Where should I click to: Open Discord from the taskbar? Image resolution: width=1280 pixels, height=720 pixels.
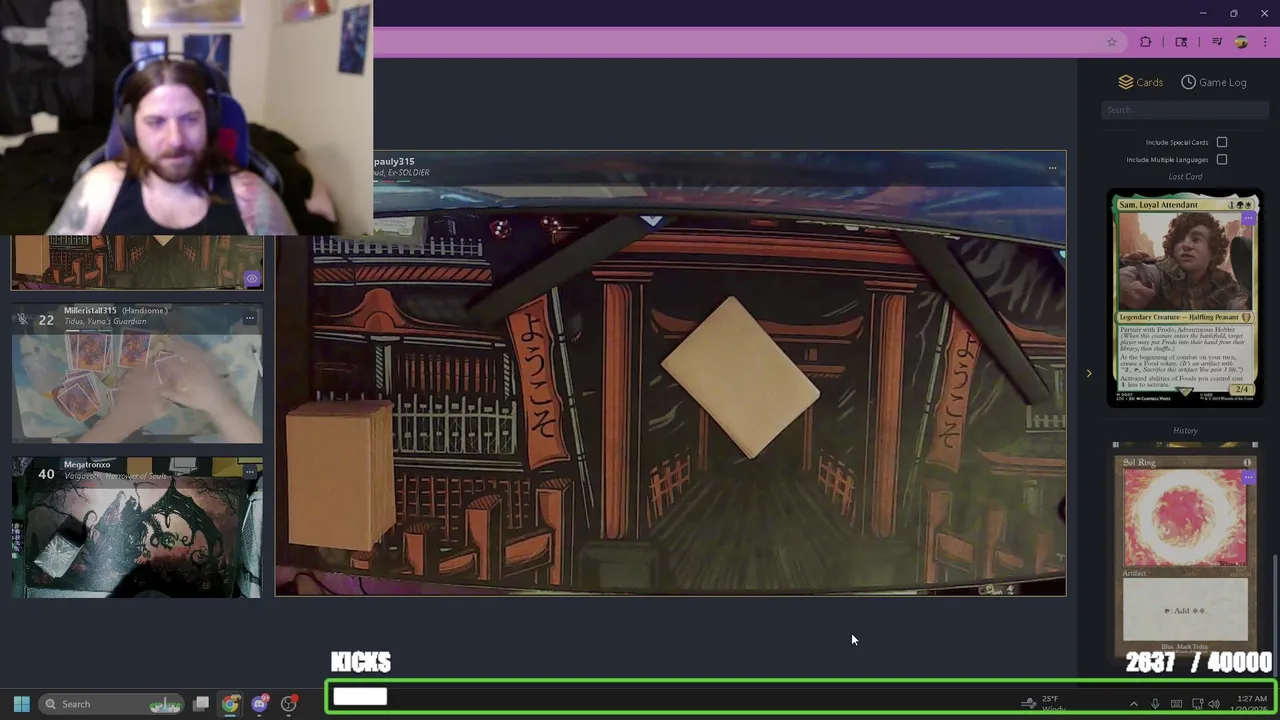pyautogui.click(x=260, y=704)
